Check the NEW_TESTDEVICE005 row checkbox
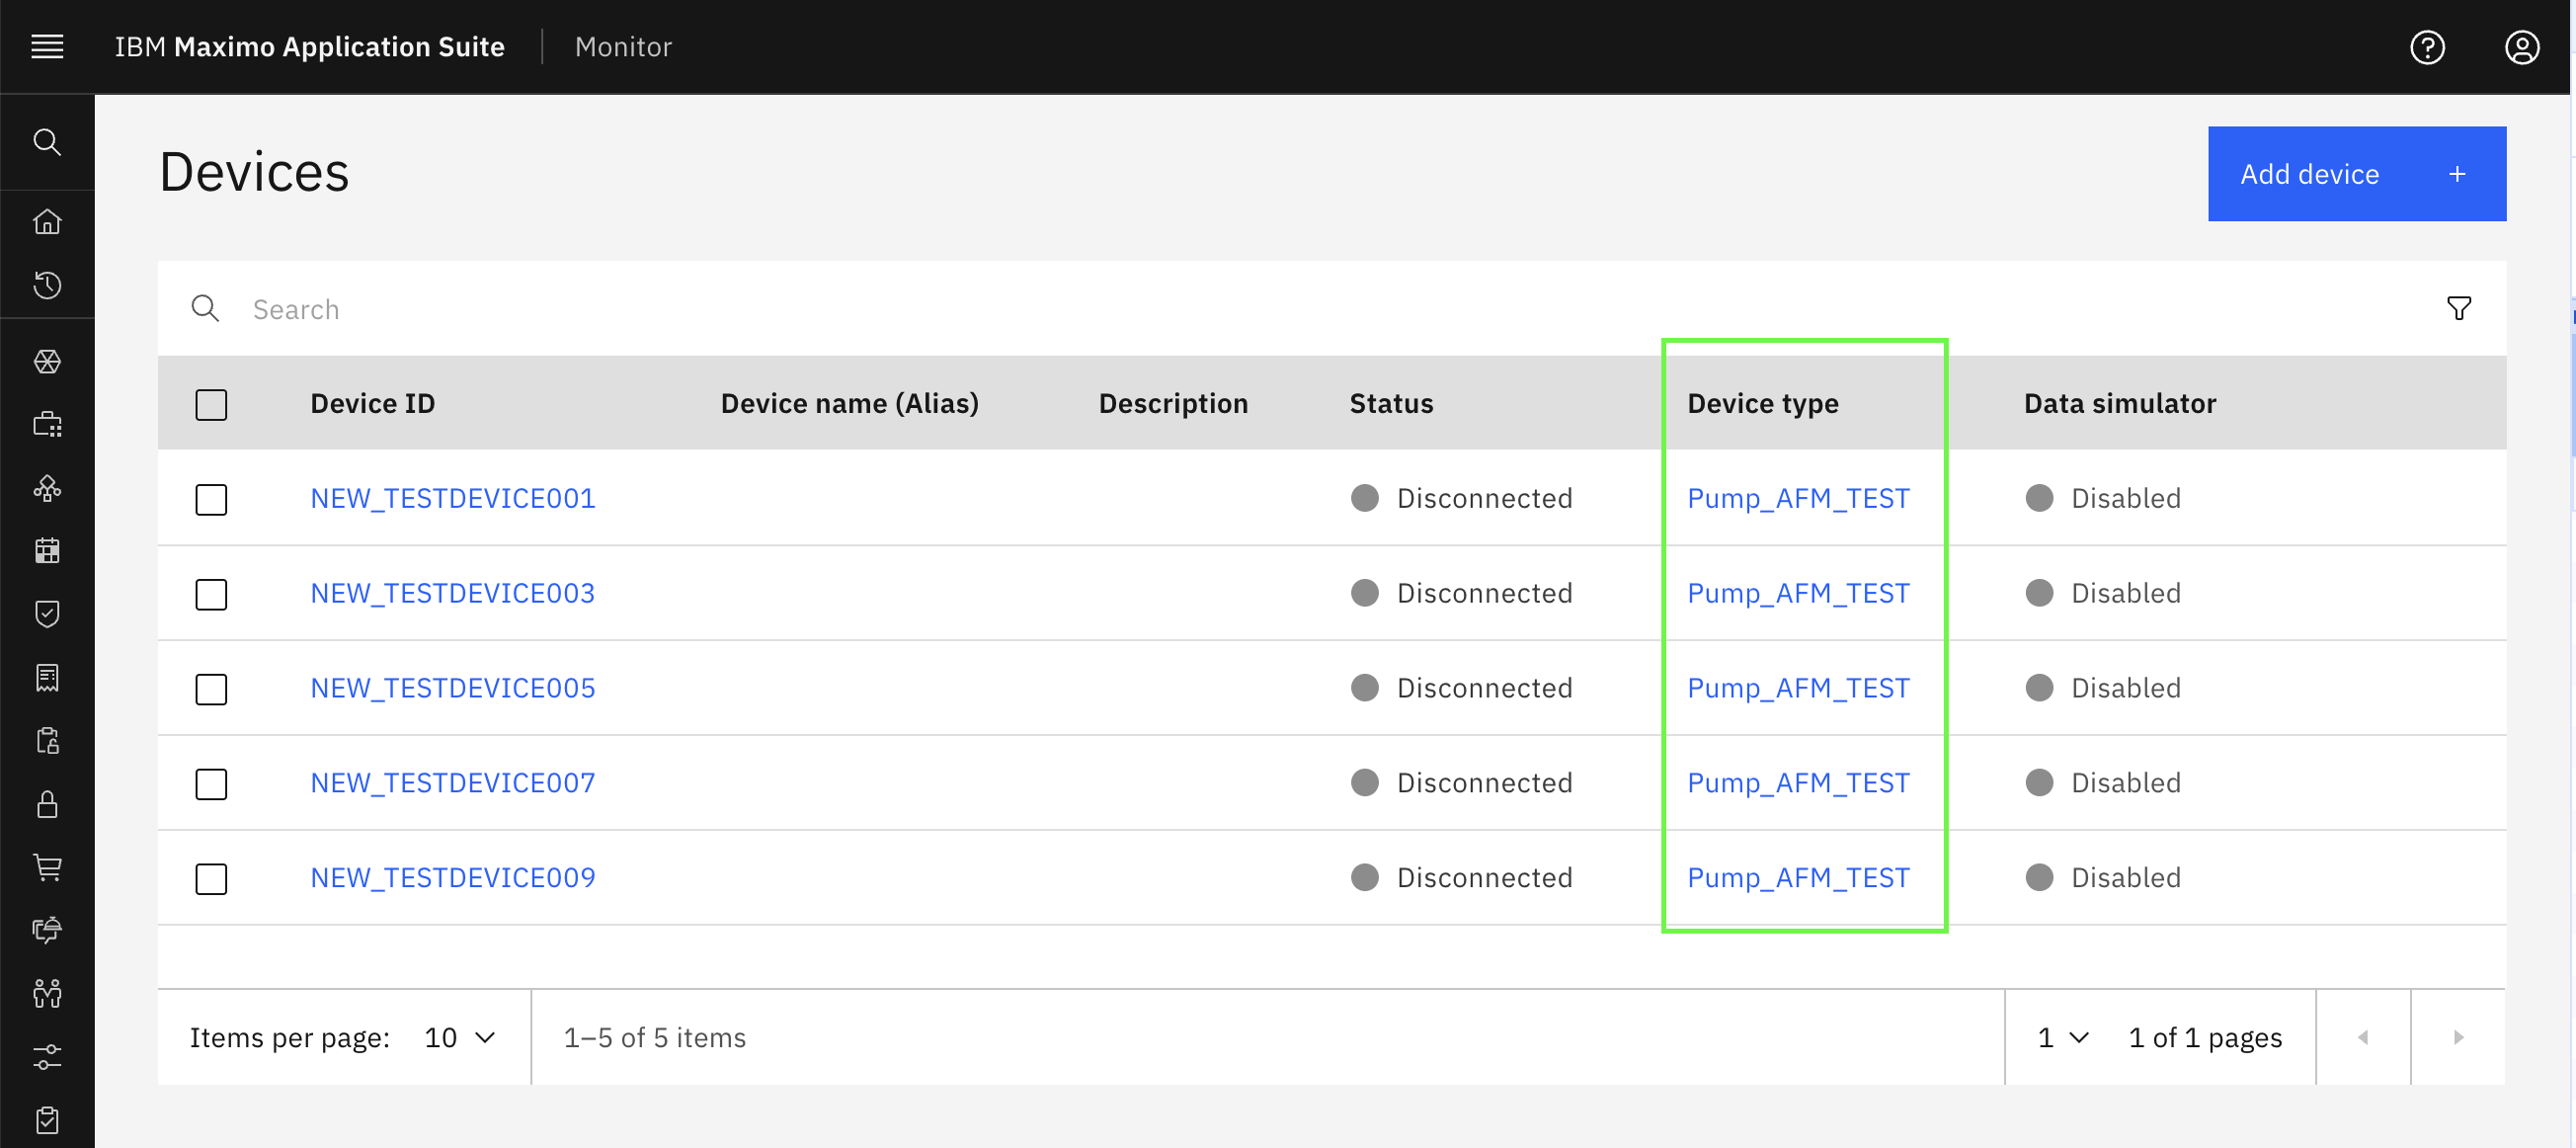 [x=211, y=689]
